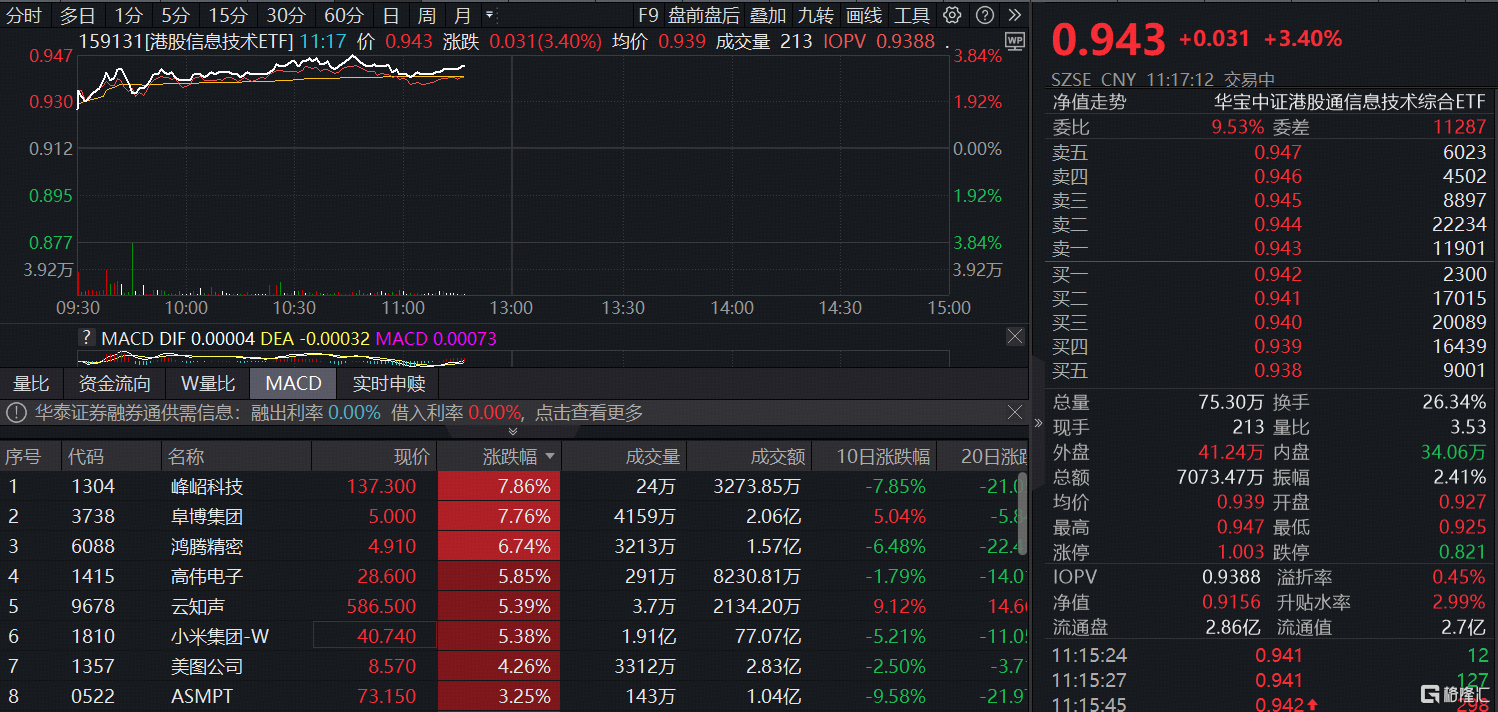Select the 实时申赎 tab
The height and width of the screenshot is (712, 1498).
coord(389,383)
